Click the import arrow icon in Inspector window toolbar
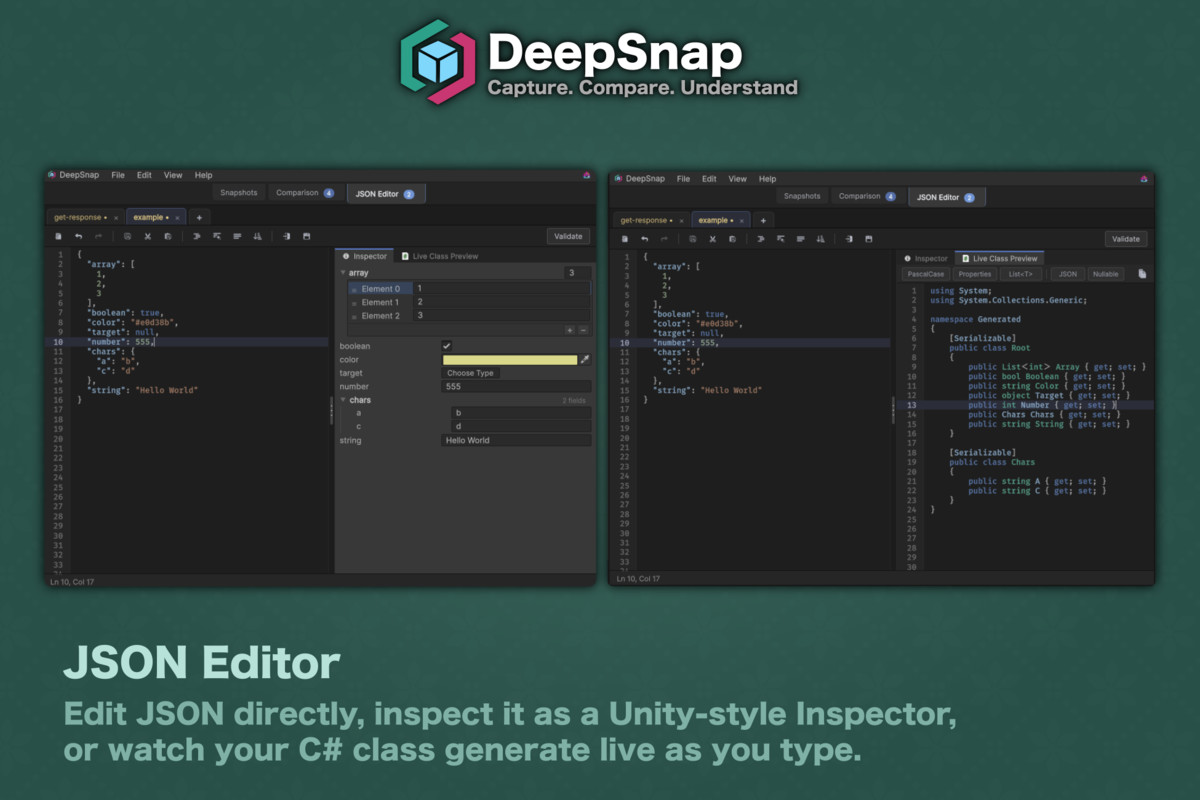1200x800 pixels. tap(286, 236)
